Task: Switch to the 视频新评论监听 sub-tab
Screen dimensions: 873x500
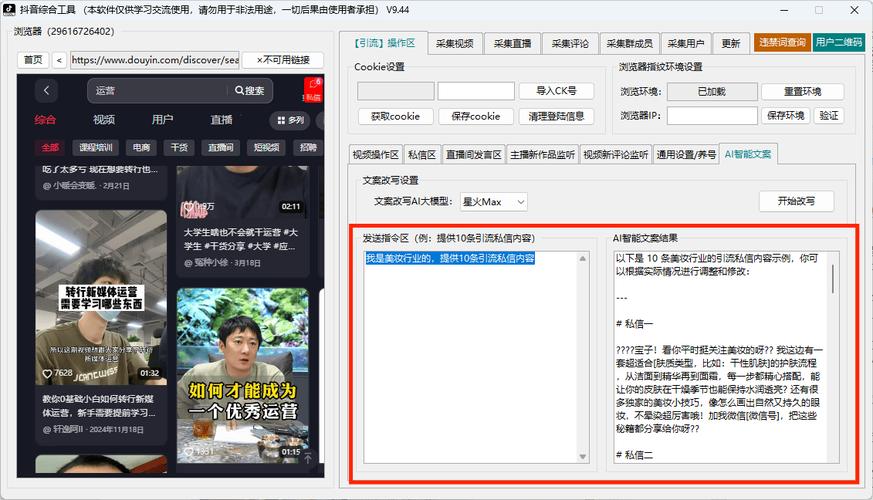Action: click(615, 155)
